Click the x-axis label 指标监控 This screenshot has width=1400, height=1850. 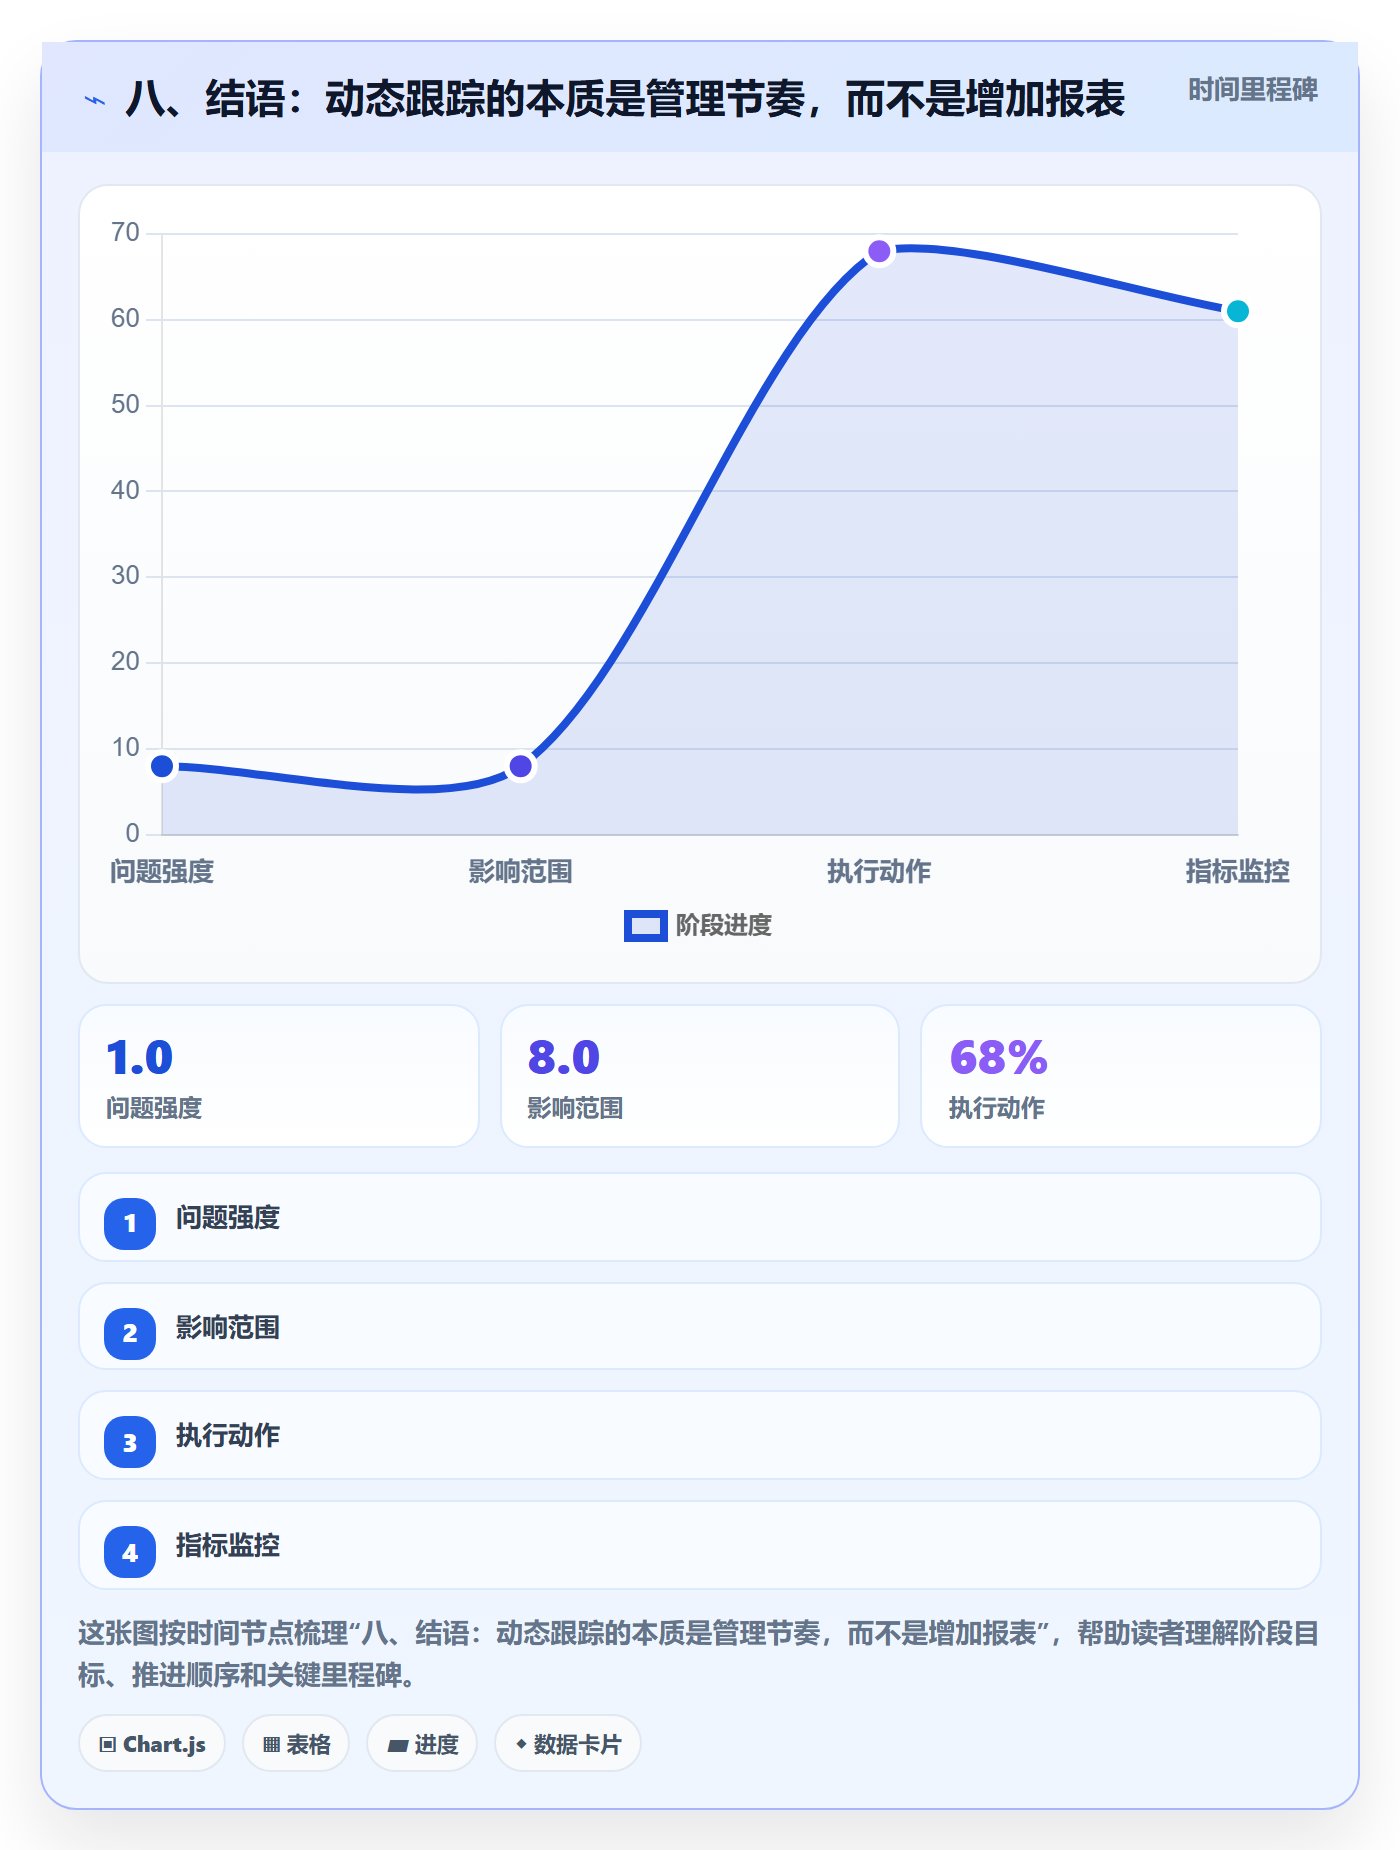(x=1237, y=872)
